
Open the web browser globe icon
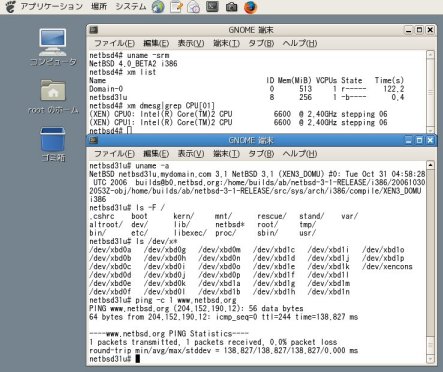click(158, 7)
